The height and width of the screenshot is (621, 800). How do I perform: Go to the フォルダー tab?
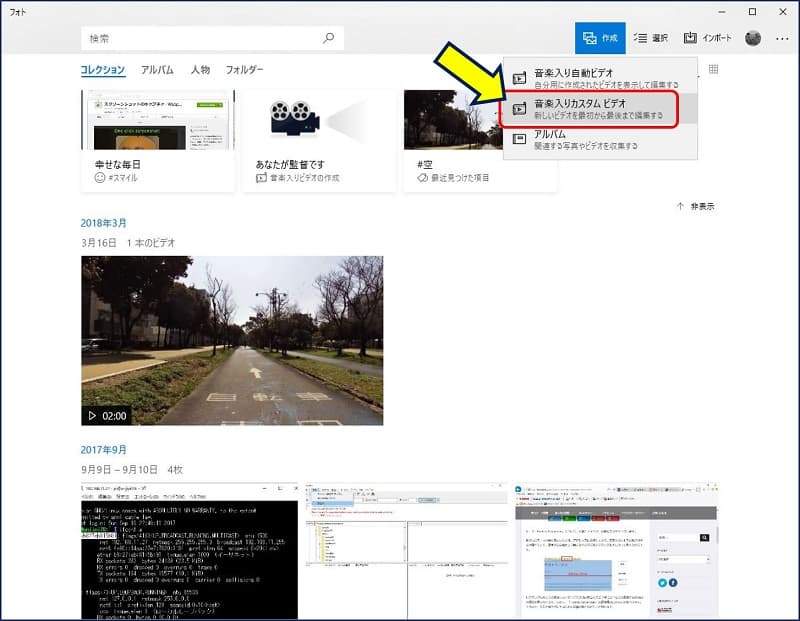[x=245, y=70]
